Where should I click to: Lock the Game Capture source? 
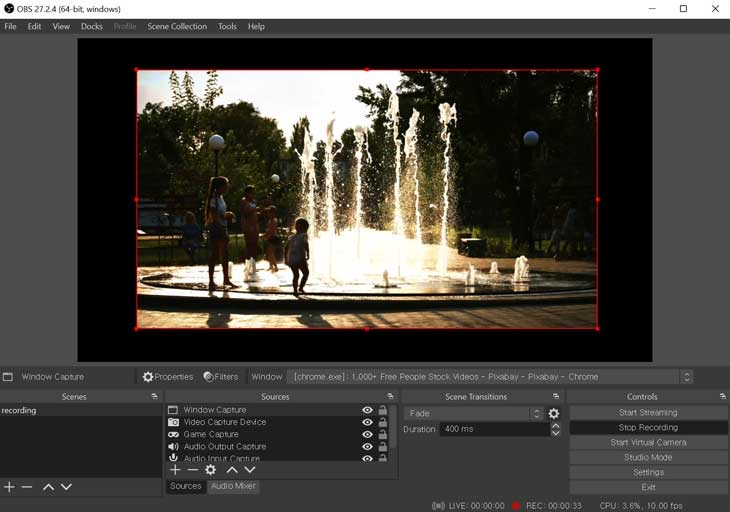coord(383,434)
